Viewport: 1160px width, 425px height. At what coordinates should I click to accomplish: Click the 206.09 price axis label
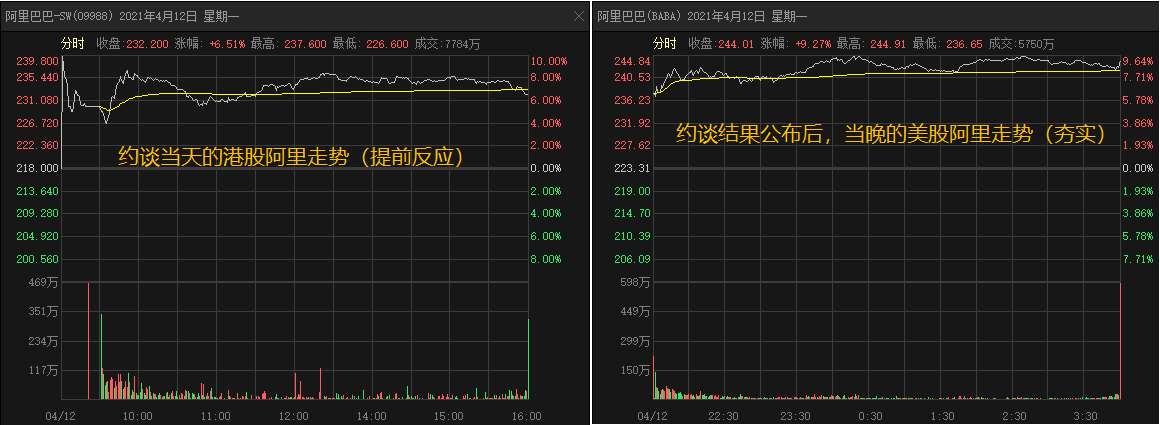point(633,259)
